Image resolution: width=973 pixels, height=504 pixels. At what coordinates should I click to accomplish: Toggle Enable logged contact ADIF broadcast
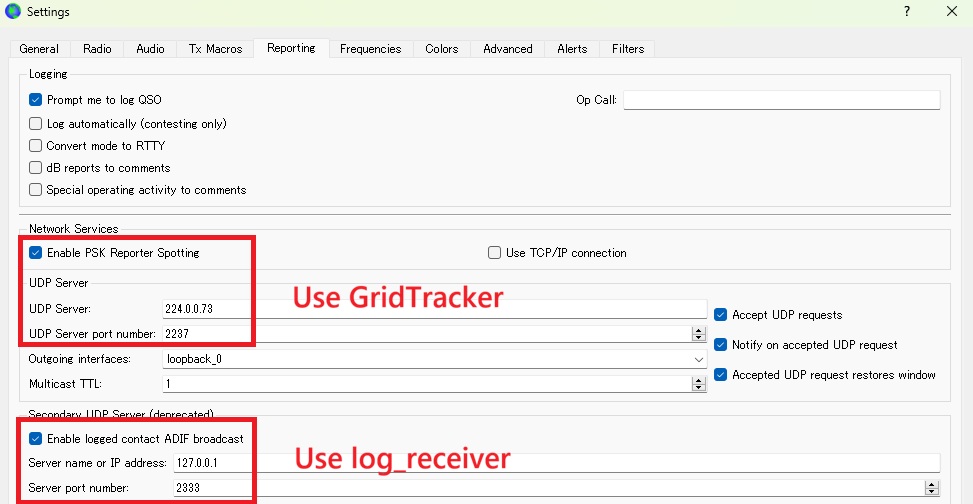click(x=36, y=438)
